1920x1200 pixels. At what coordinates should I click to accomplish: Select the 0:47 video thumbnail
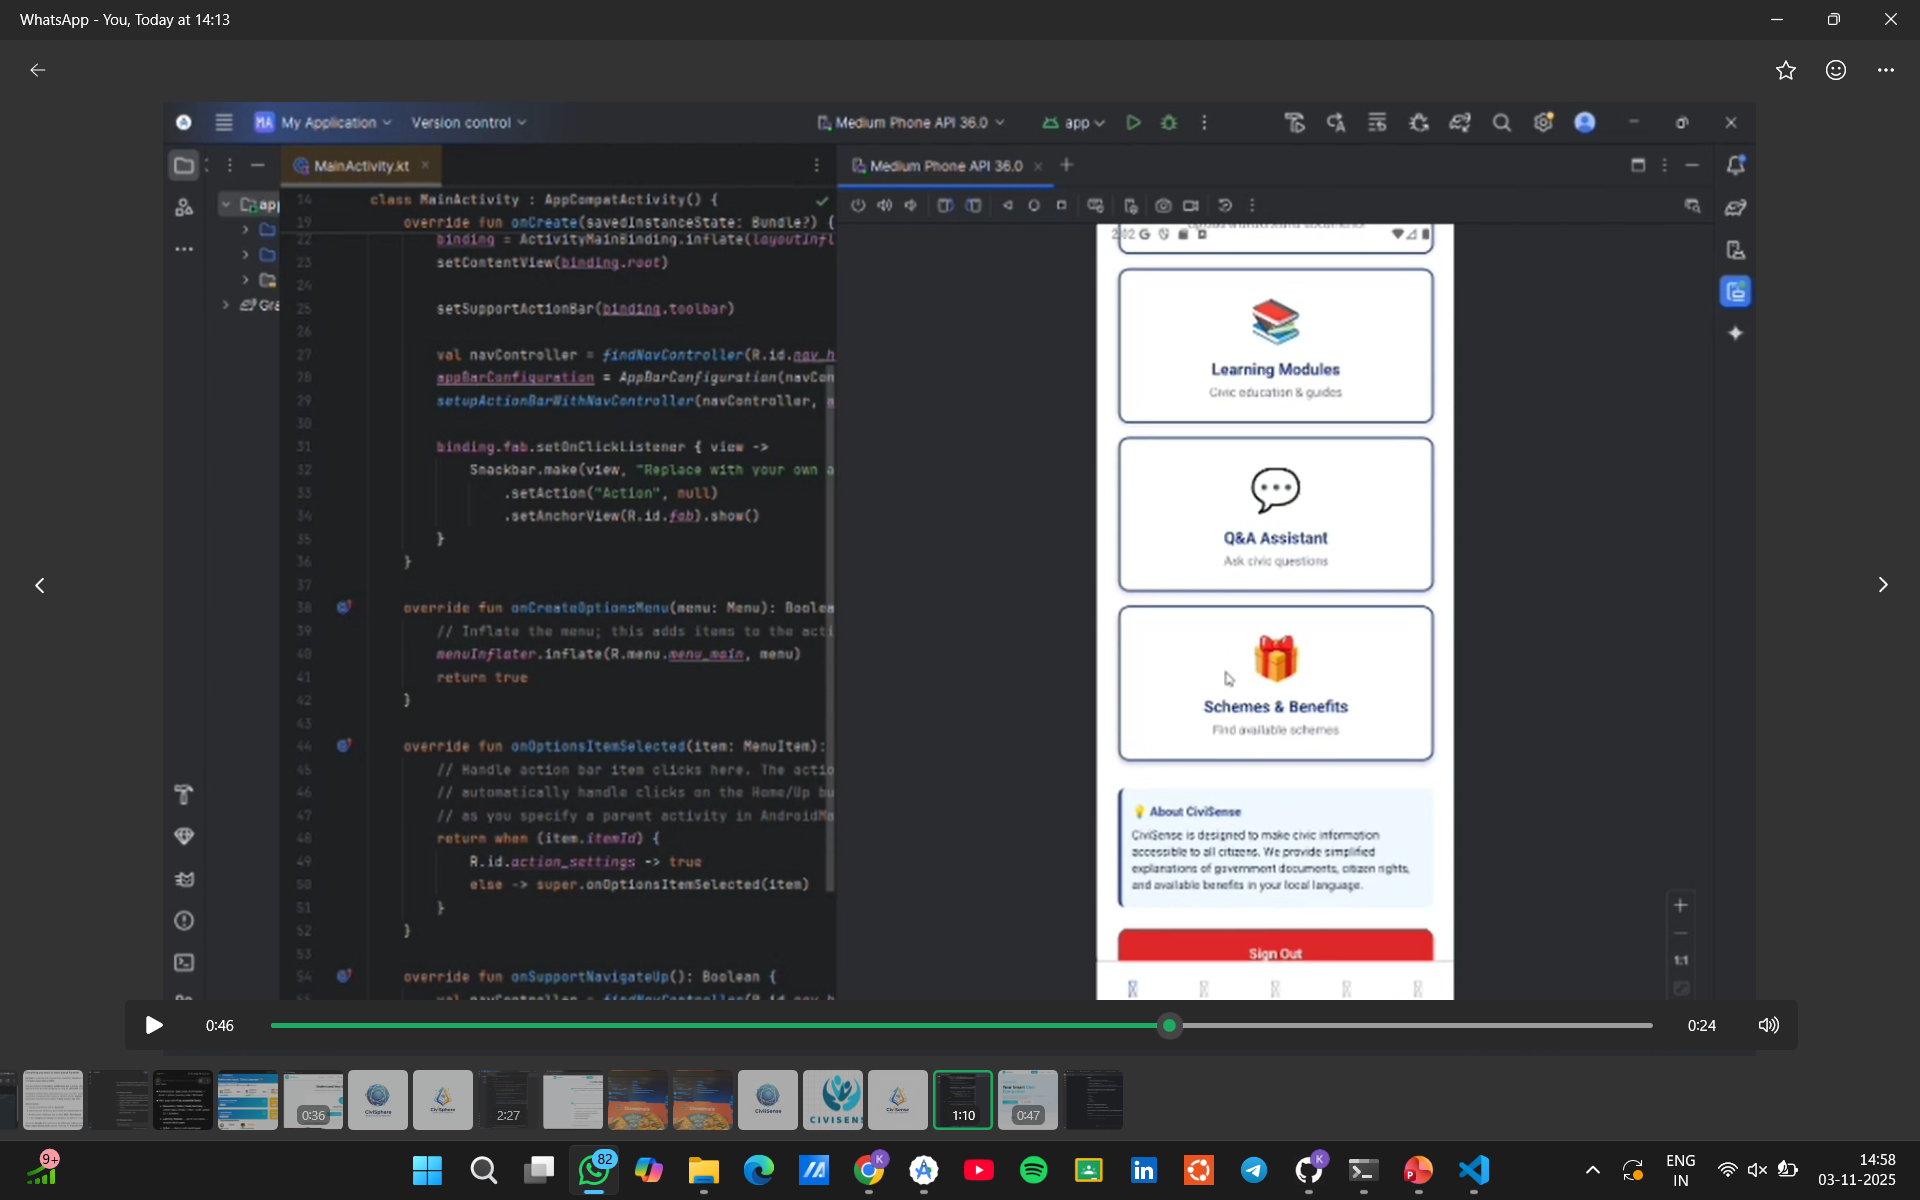point(1027,1099)
